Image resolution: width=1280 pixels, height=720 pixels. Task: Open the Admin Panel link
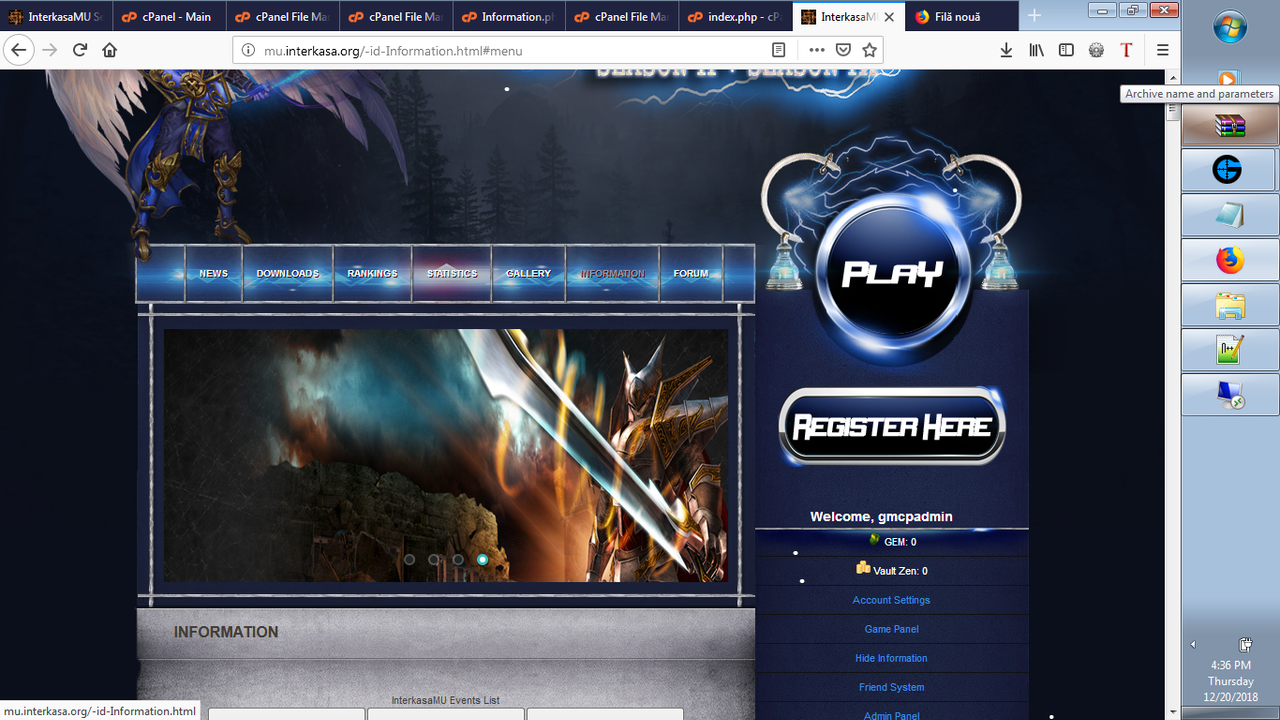point(891,715)
